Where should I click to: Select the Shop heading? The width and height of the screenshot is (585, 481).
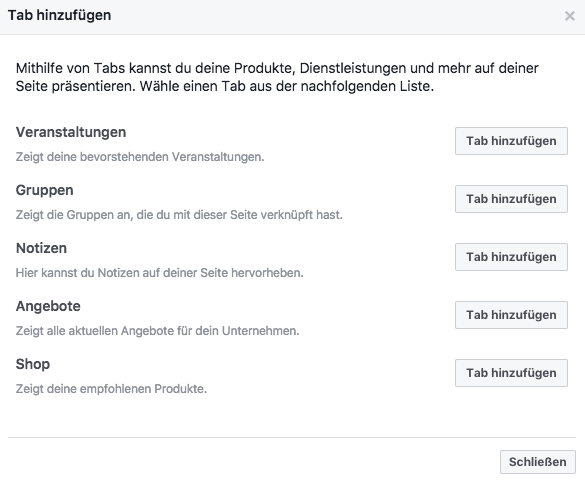click(x=33, y=365)
